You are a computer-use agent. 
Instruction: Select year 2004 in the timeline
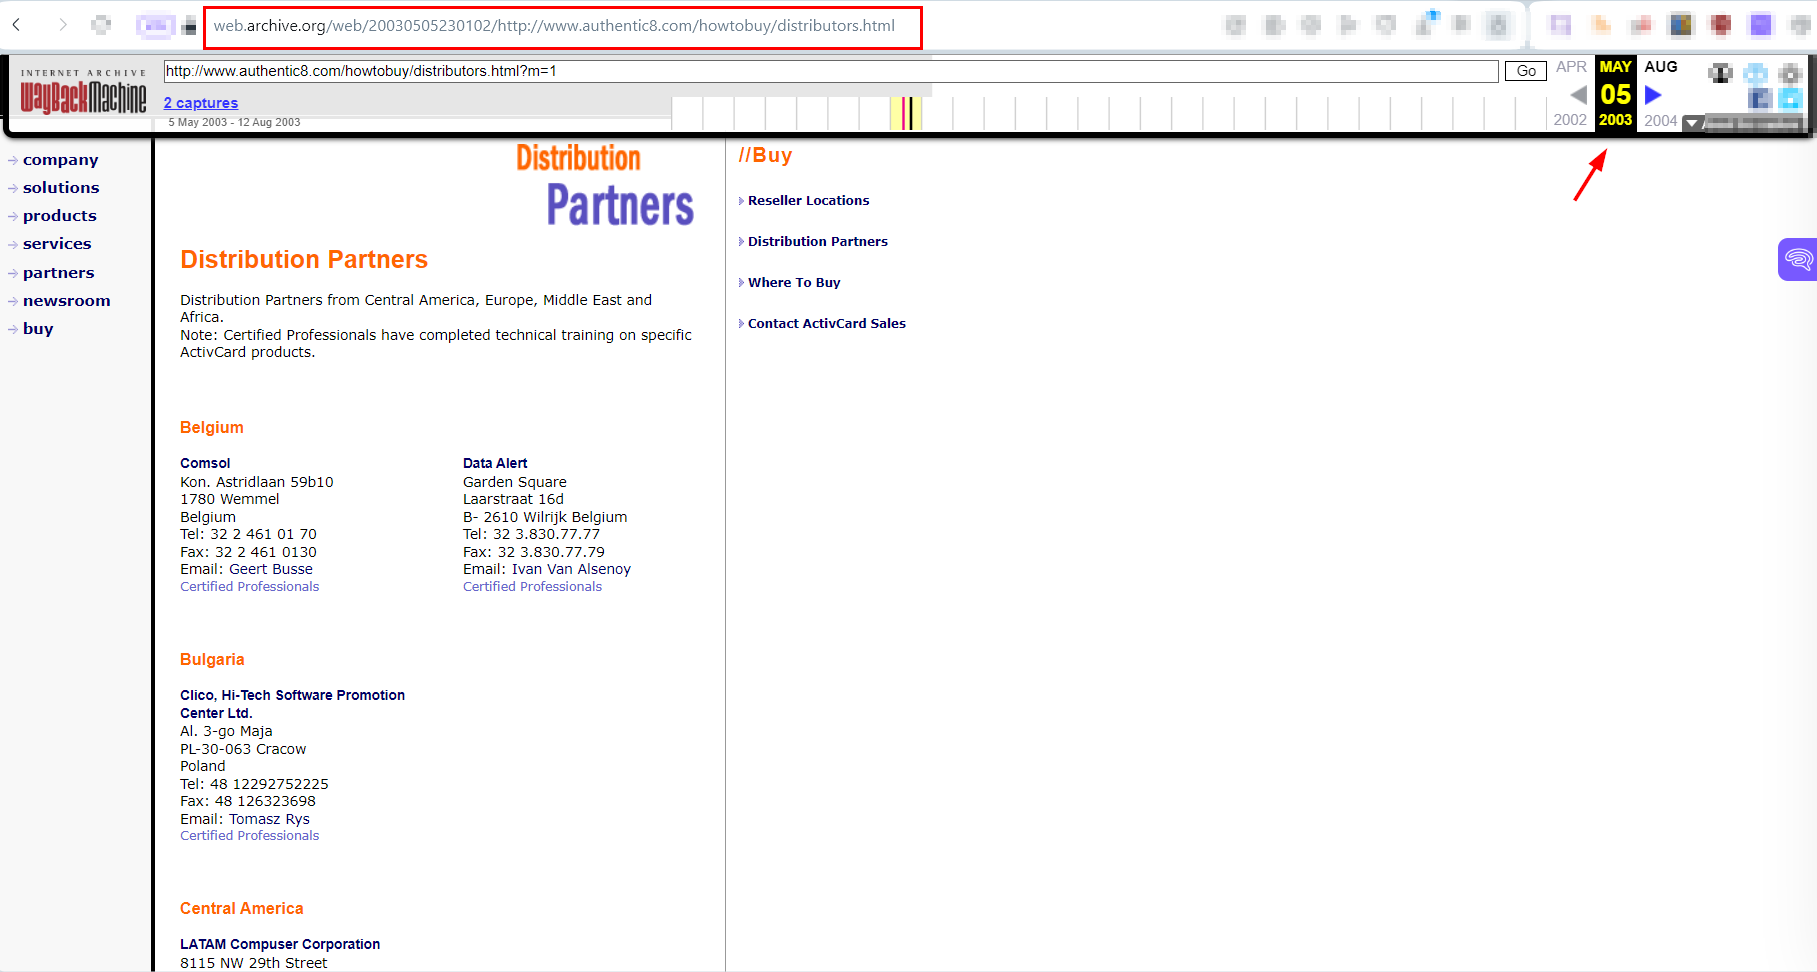tap(1661, 121)
